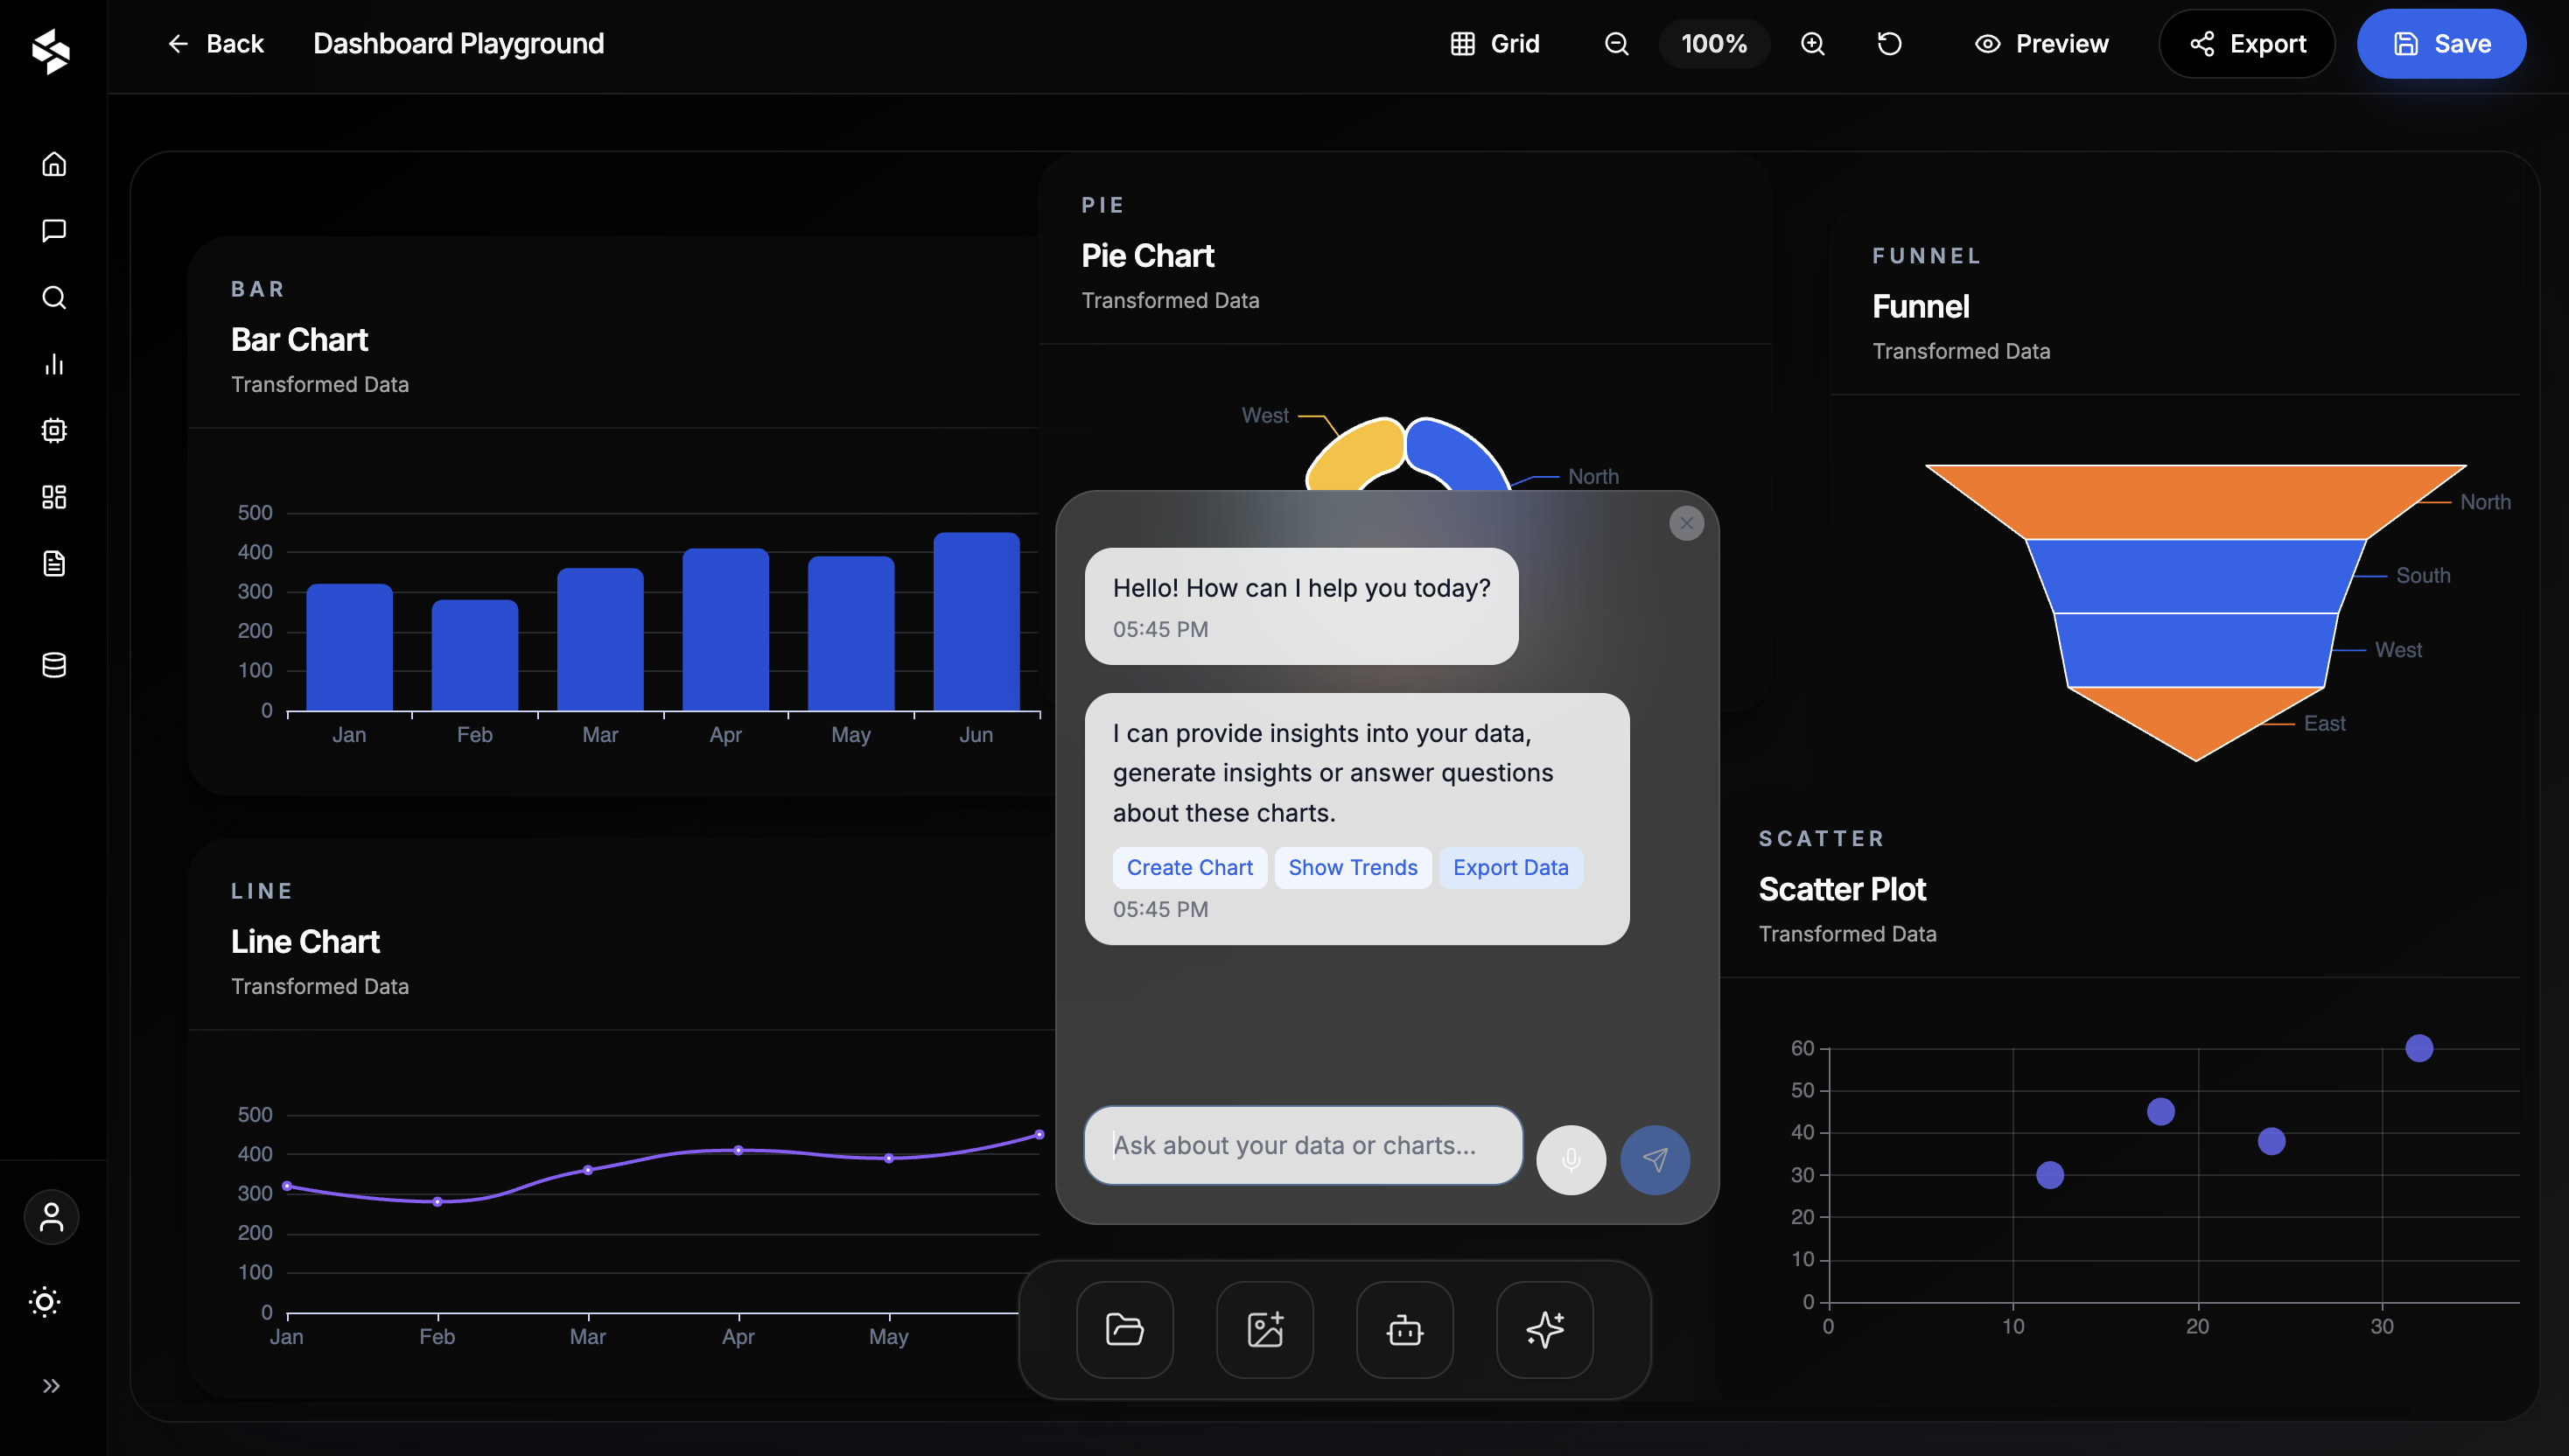Toggle Preview mode with eye icon

[2041, 44]
